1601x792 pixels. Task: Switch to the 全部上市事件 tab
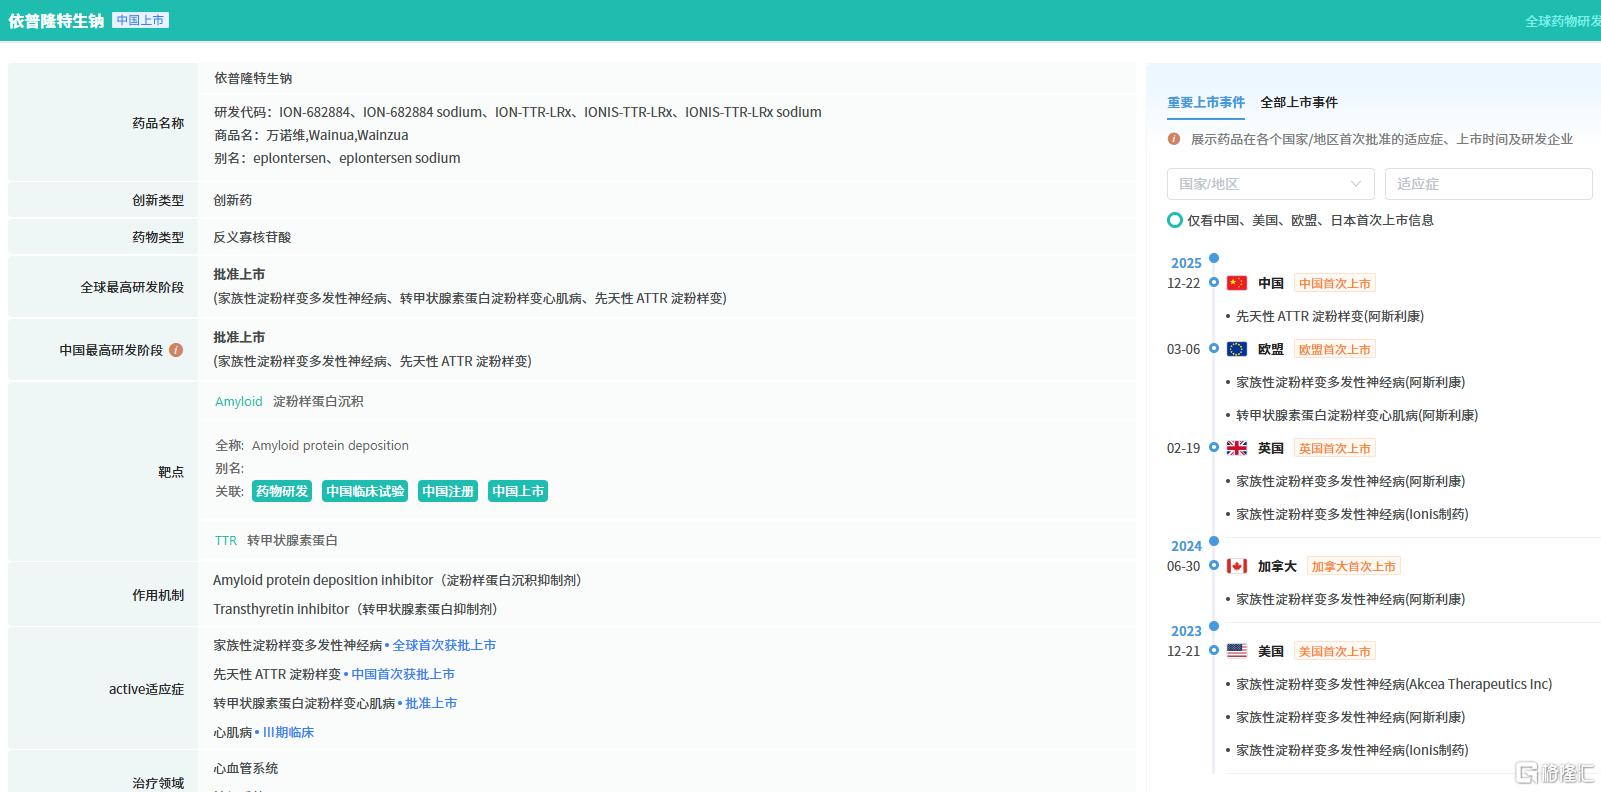click(1299, 102)
